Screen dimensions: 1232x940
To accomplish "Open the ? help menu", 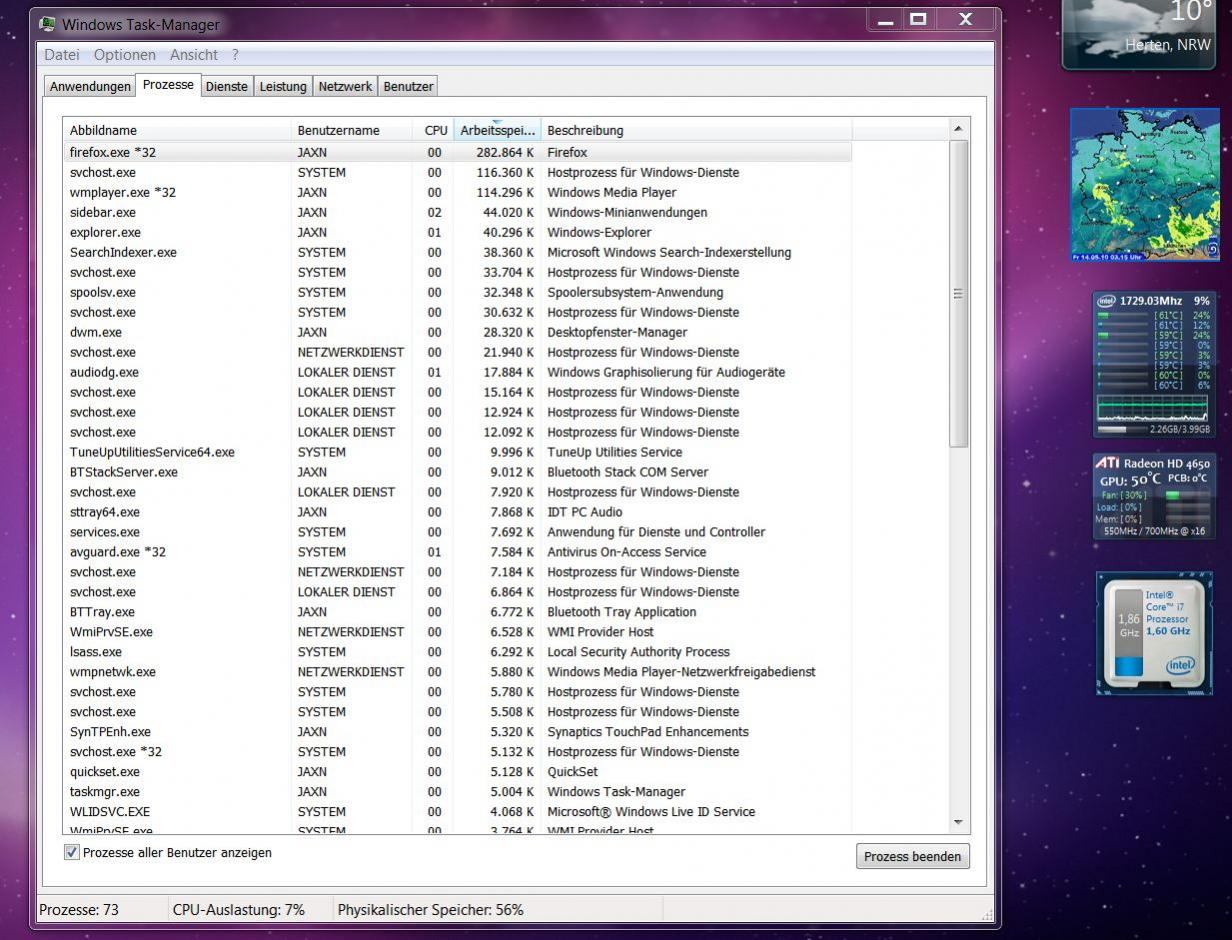I will (235, 55).
